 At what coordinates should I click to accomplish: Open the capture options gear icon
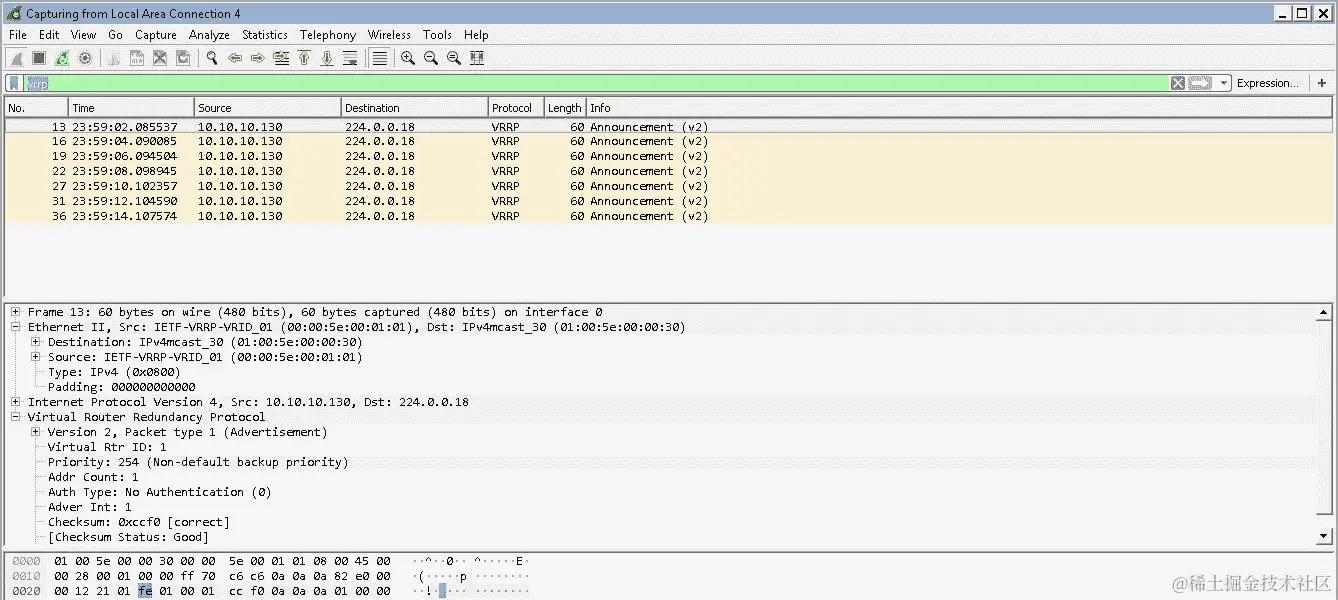[x=85, y=58]
